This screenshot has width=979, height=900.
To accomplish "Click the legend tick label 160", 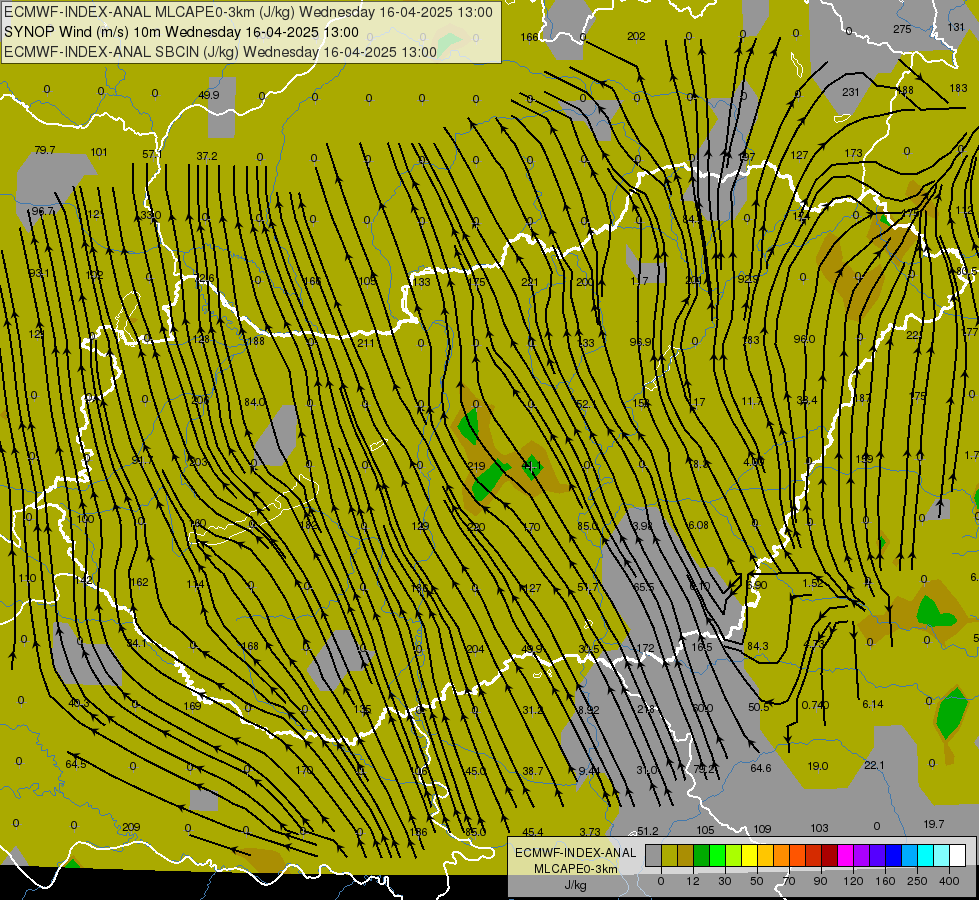I will click(x=885, y=881).
